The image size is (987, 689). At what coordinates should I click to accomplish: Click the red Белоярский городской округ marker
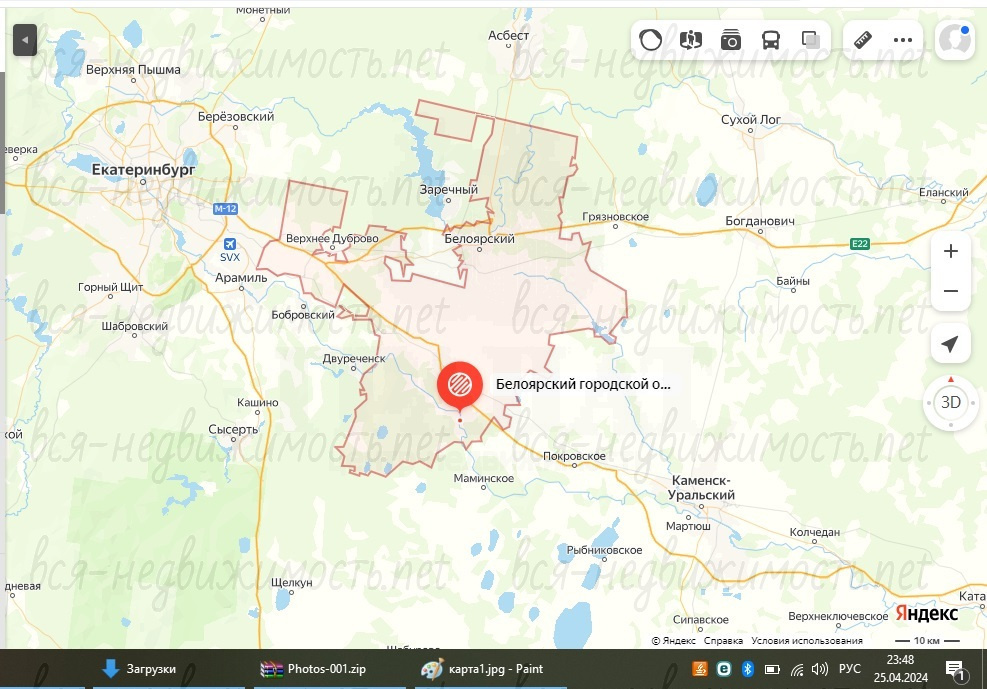click(x=460, y=385)
